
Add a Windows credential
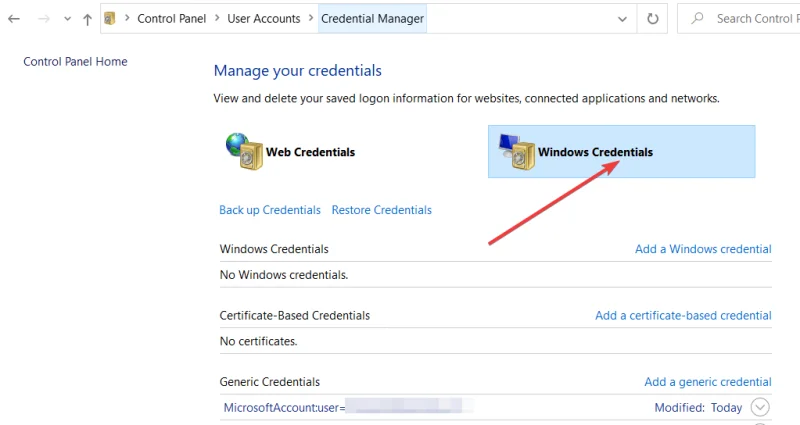(x=703, y=249)
